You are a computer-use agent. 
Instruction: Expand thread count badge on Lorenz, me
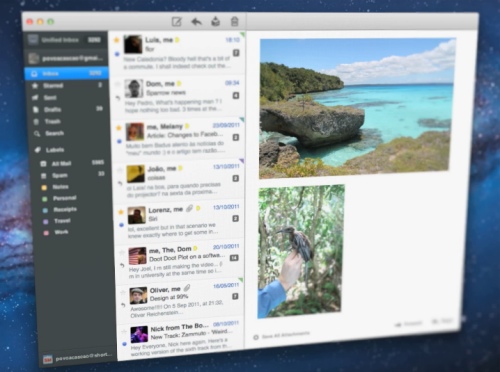pyautogui.click(x=235, y=219)
